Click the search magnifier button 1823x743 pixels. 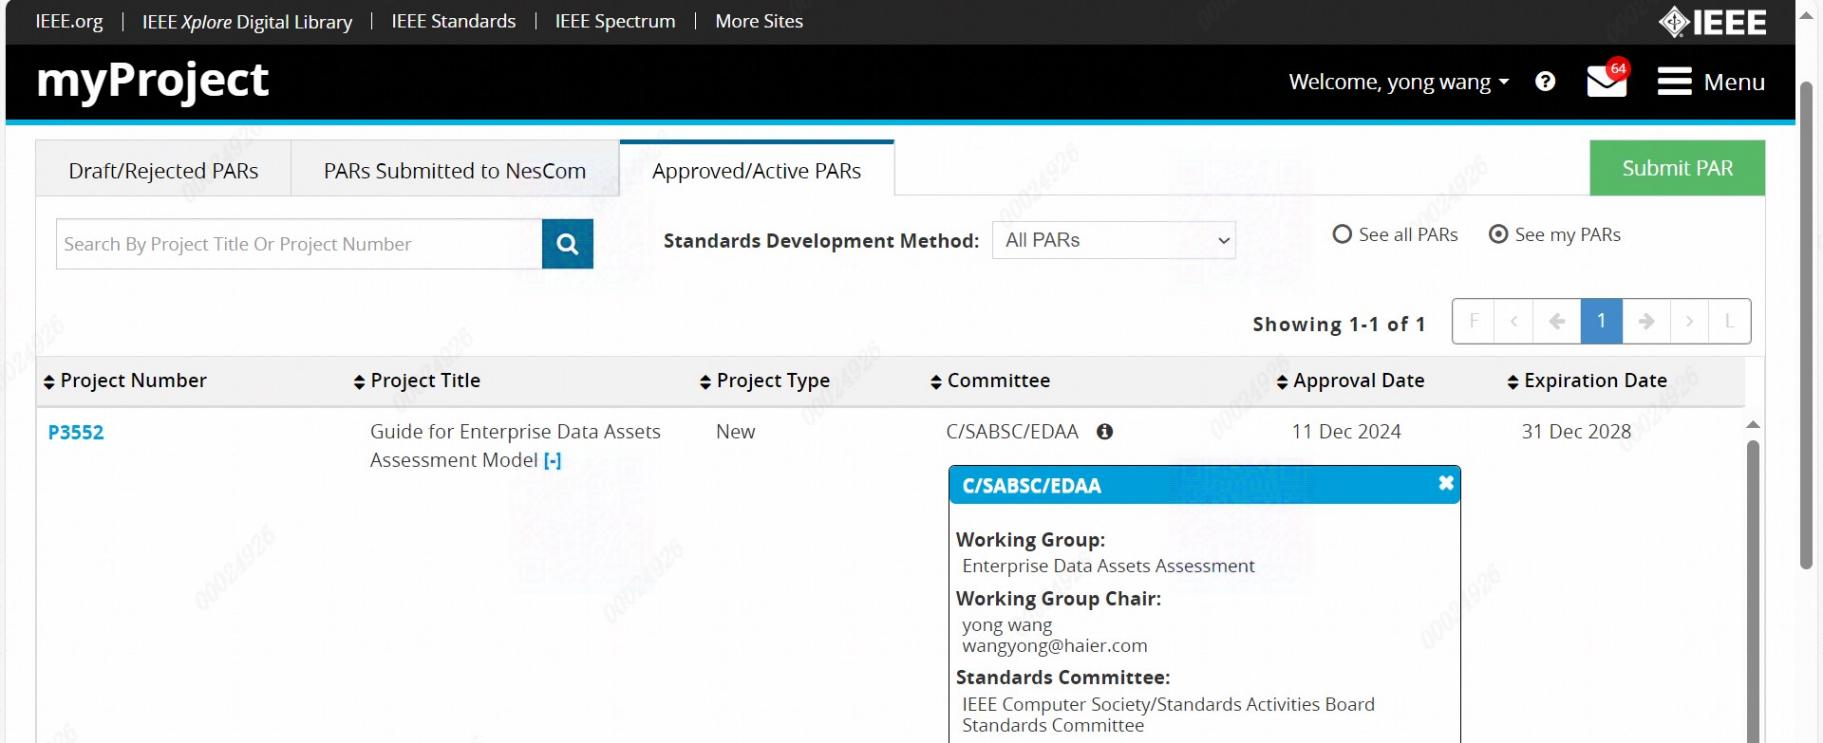click(567, 244)
